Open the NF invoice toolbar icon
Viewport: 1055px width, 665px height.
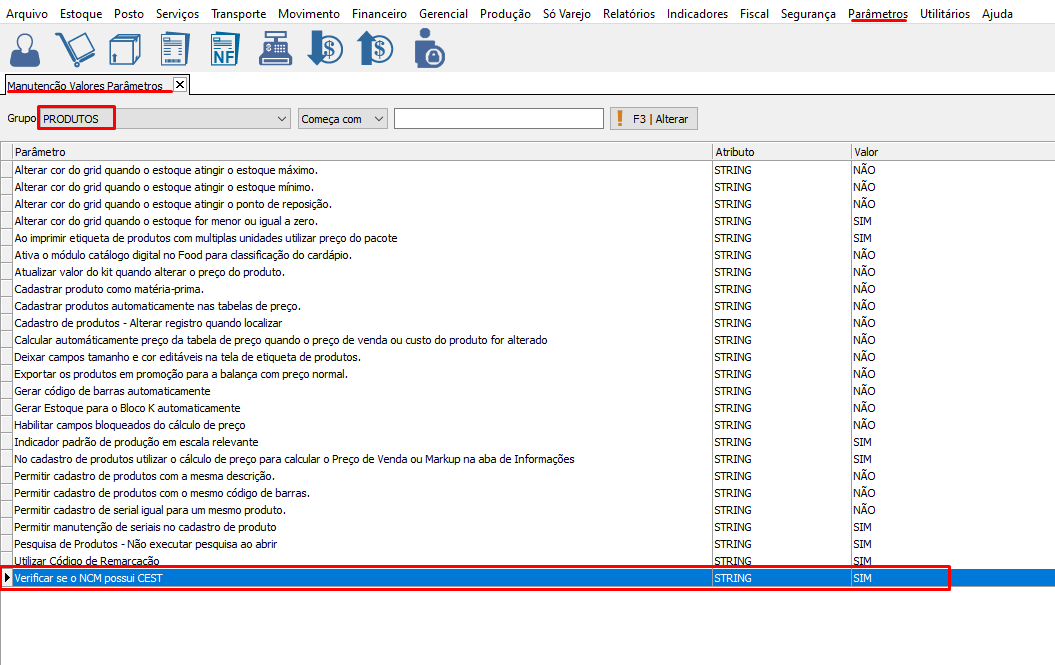[x=226, y=49]
